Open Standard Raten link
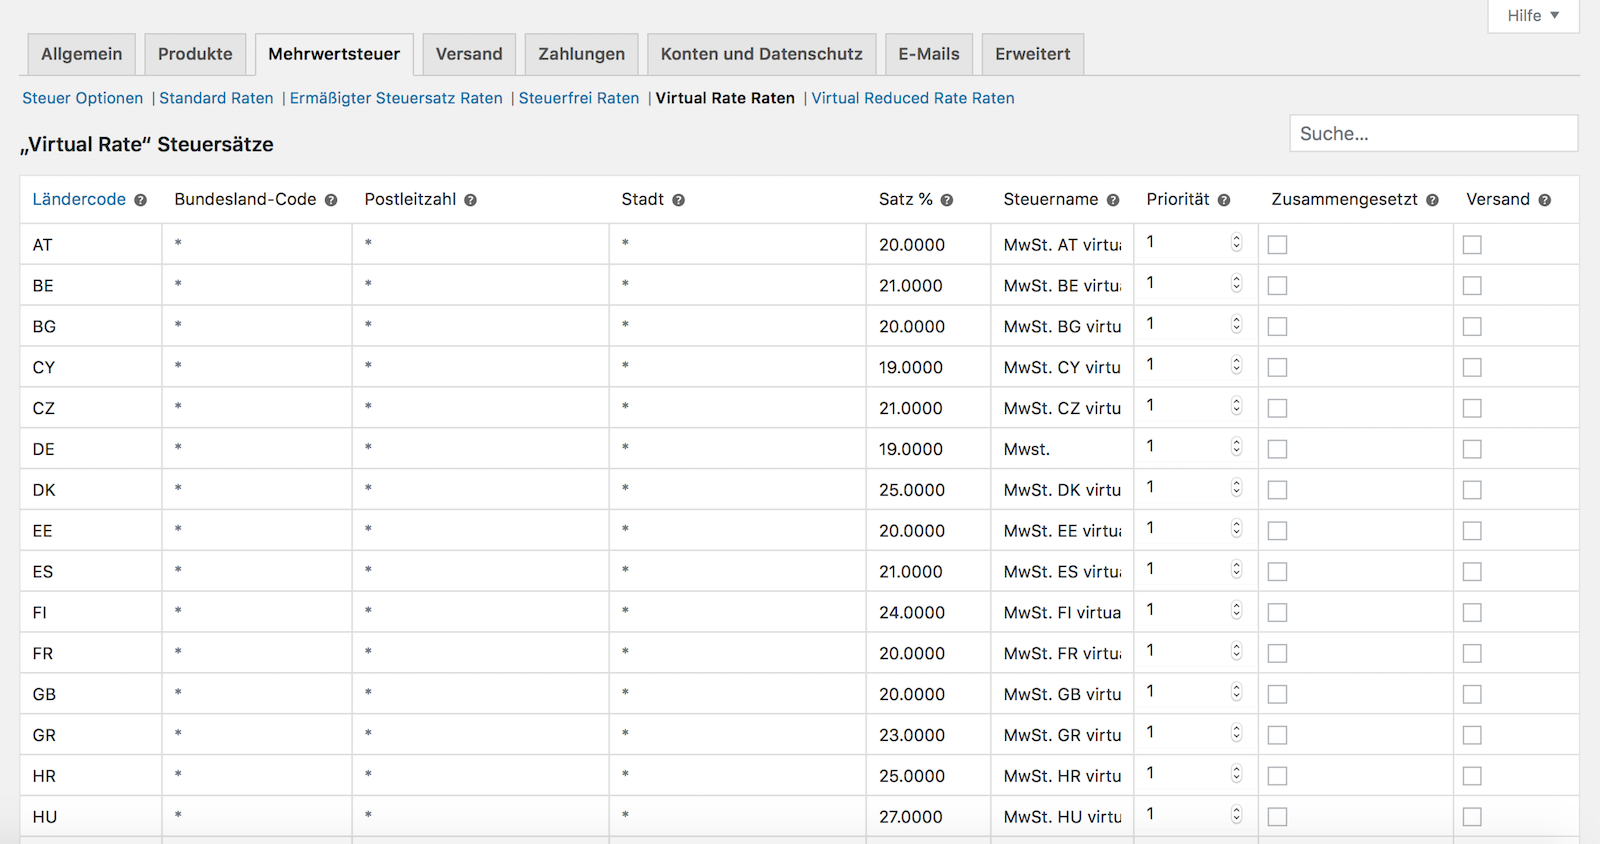This screenshot has width=1600, height=844. (216, 98)
